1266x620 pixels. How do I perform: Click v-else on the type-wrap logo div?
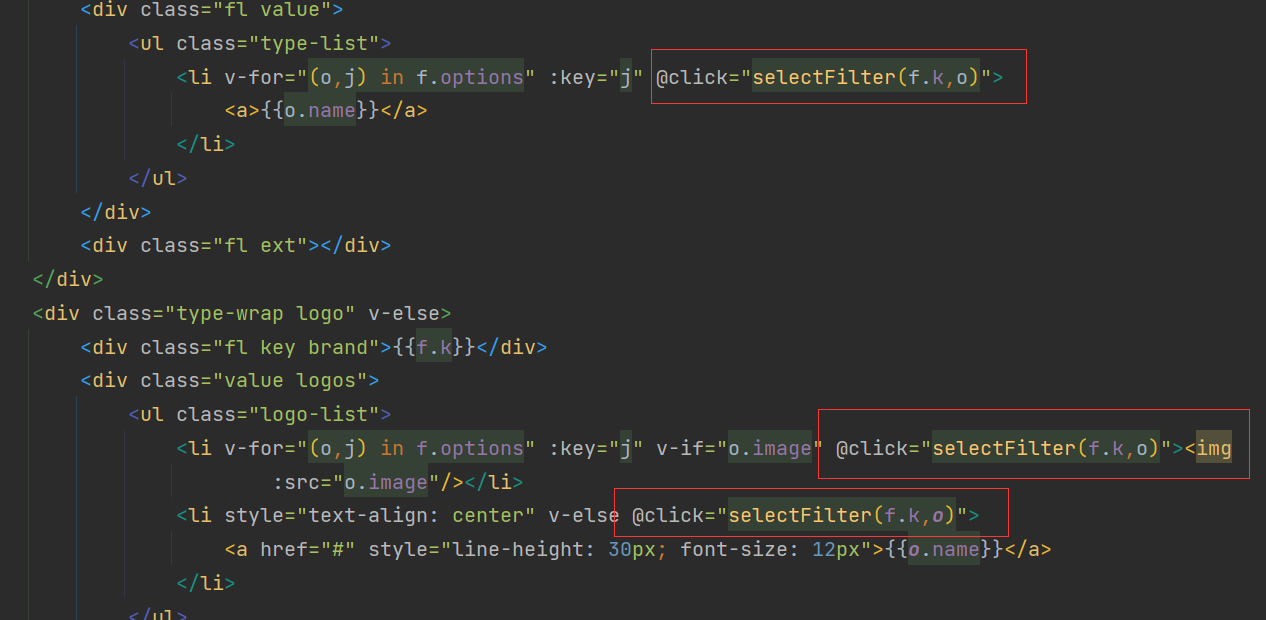coord(404,313)
